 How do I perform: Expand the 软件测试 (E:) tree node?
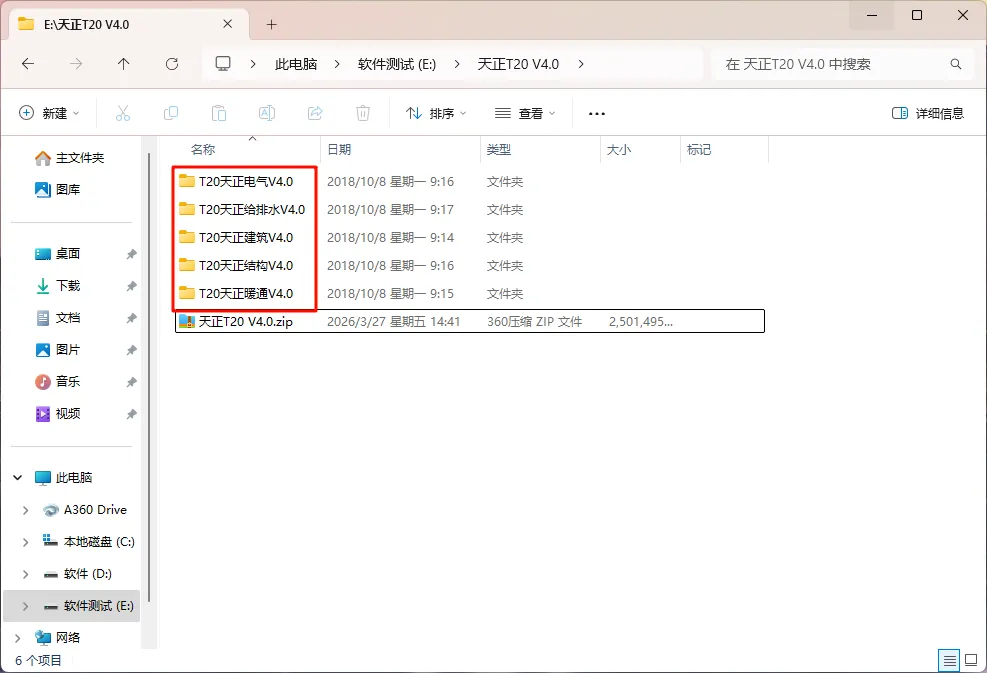[x=25, y=606]
